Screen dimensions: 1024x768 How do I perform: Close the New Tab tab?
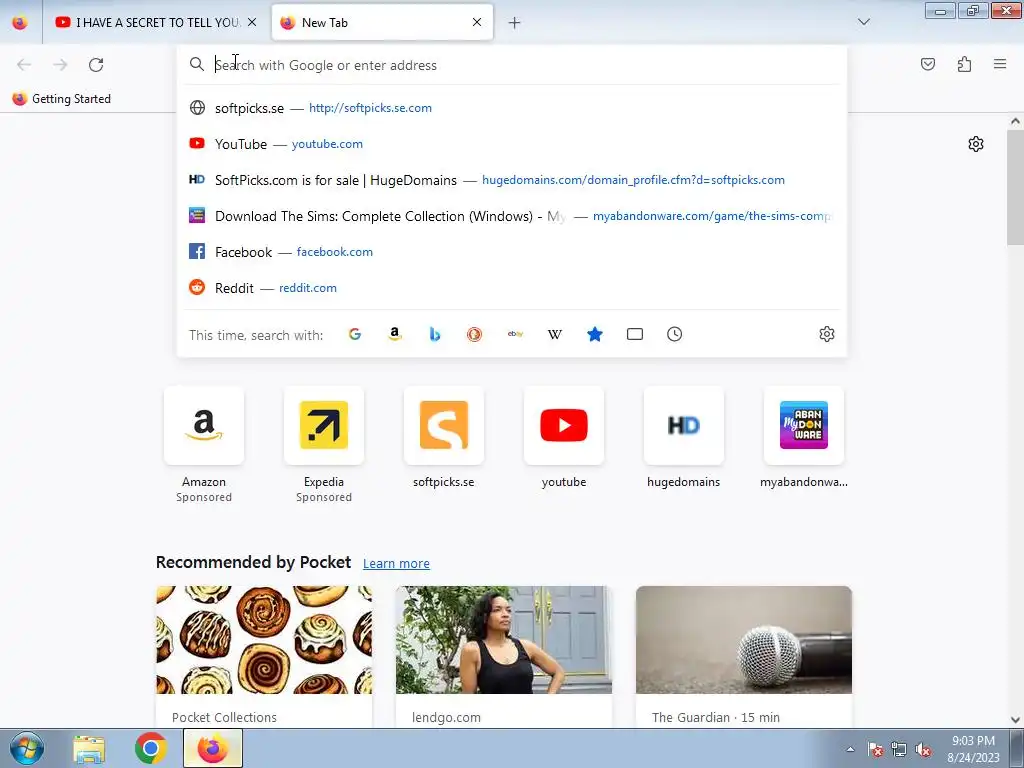[477, 22]
